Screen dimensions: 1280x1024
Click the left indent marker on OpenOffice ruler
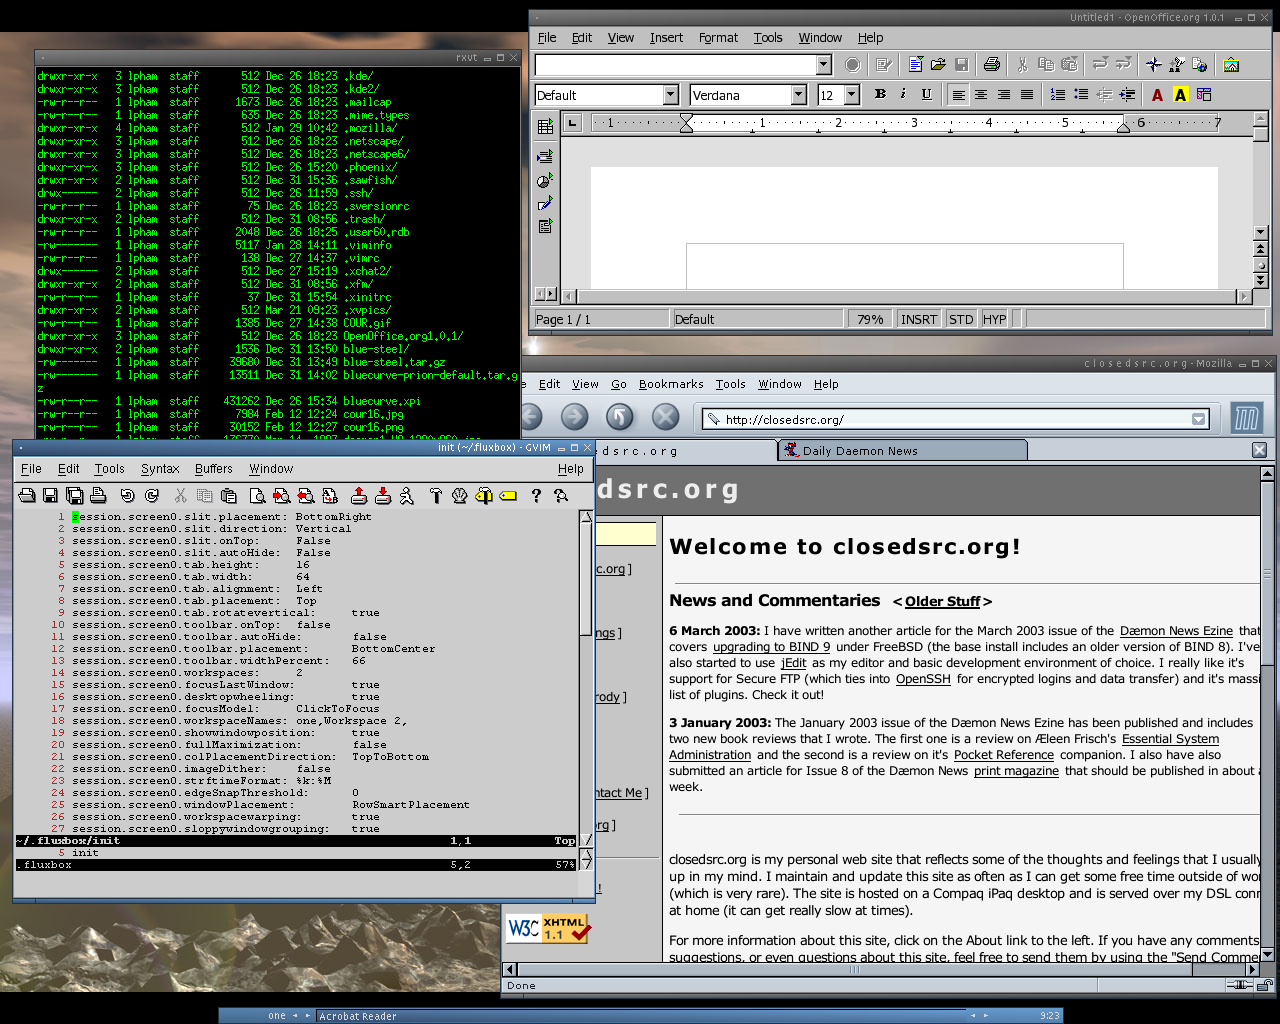coord(686,123)
